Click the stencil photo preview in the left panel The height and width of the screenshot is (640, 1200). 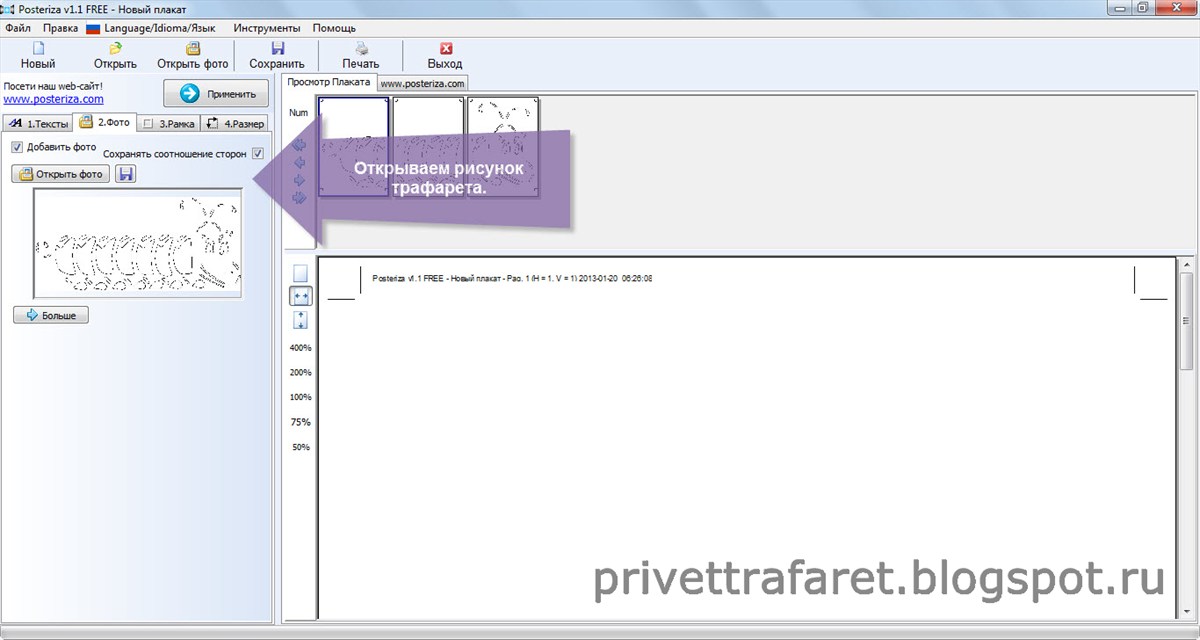point(138,244)
